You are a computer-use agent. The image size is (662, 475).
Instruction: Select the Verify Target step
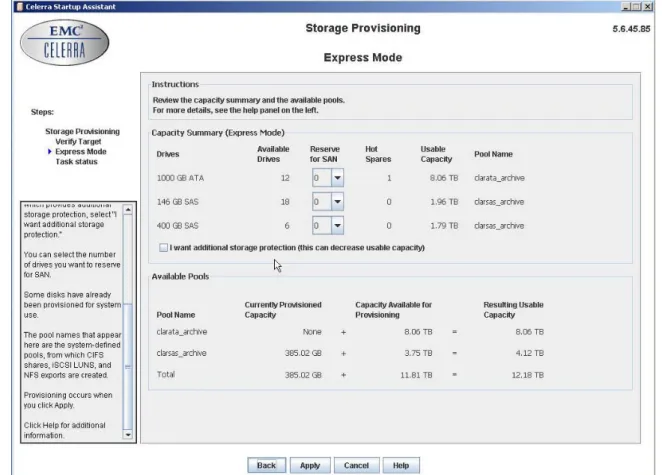pyautogui.click(x=78, y=141)
